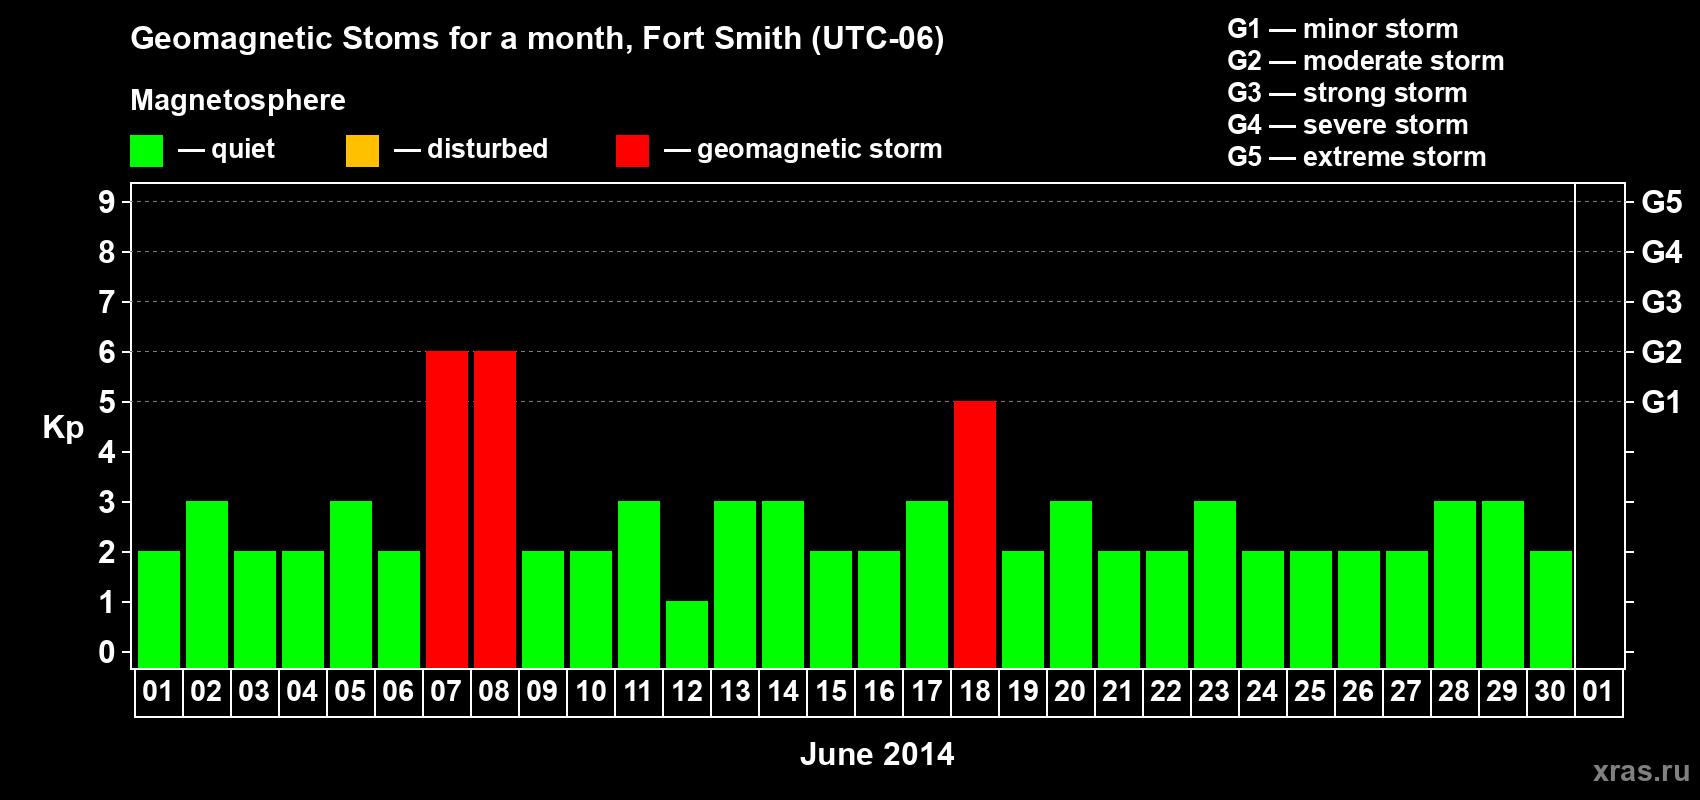Click the Kp axis value 0
Viewport: 1700px width, 800px height.
pos(107,652)
